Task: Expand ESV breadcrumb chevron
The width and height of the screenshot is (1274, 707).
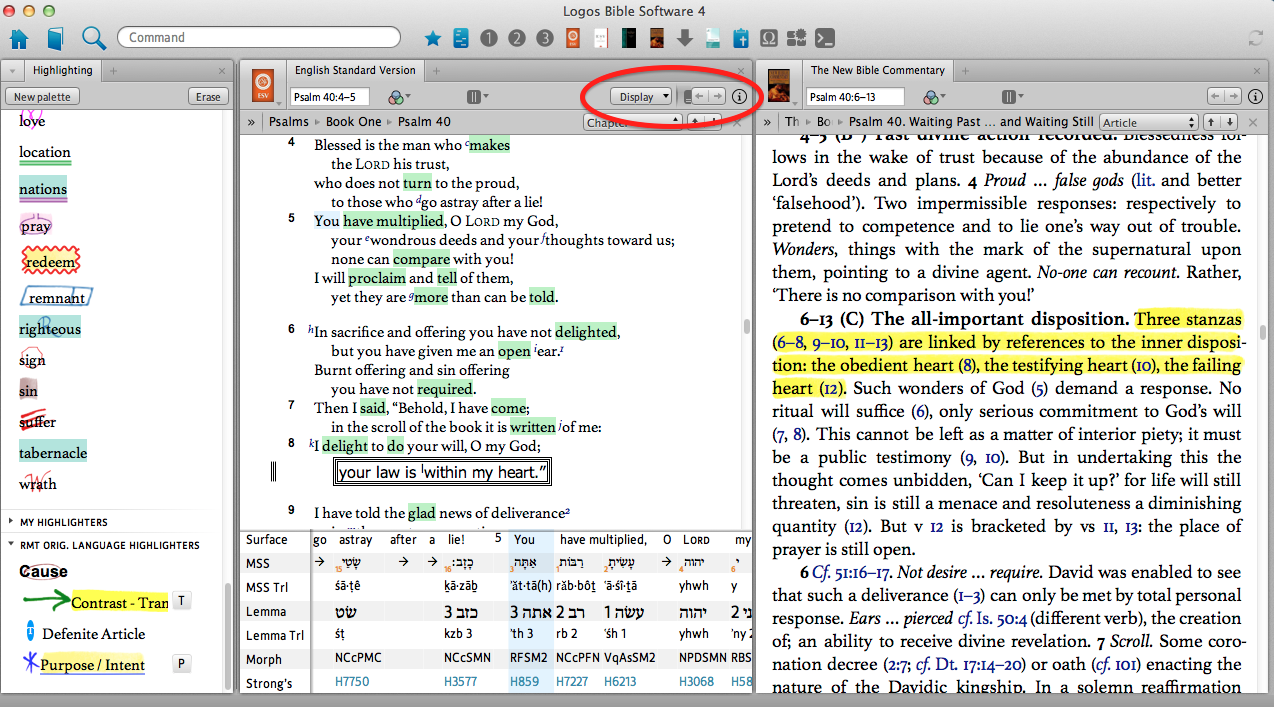Action: point(253,122)
